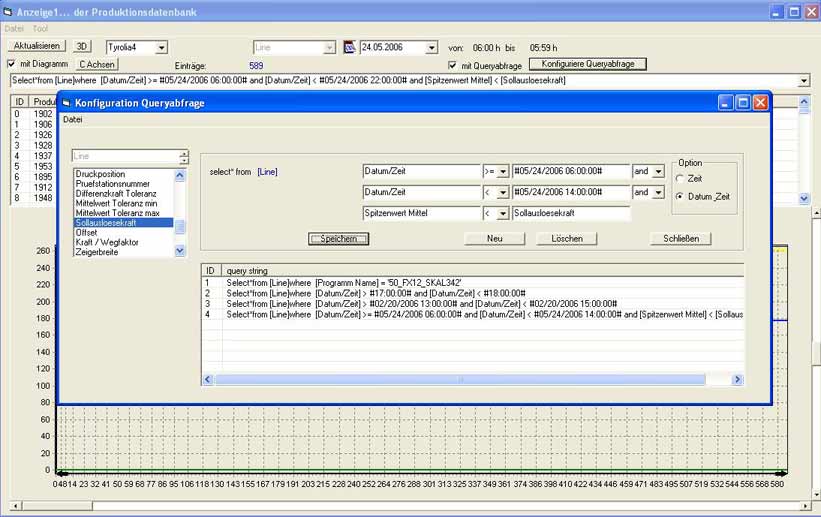Toggle the mit Diagramm checkbox
Image resolution: width=821 pixels, height=517 pixels.
(x=12, y=64)
